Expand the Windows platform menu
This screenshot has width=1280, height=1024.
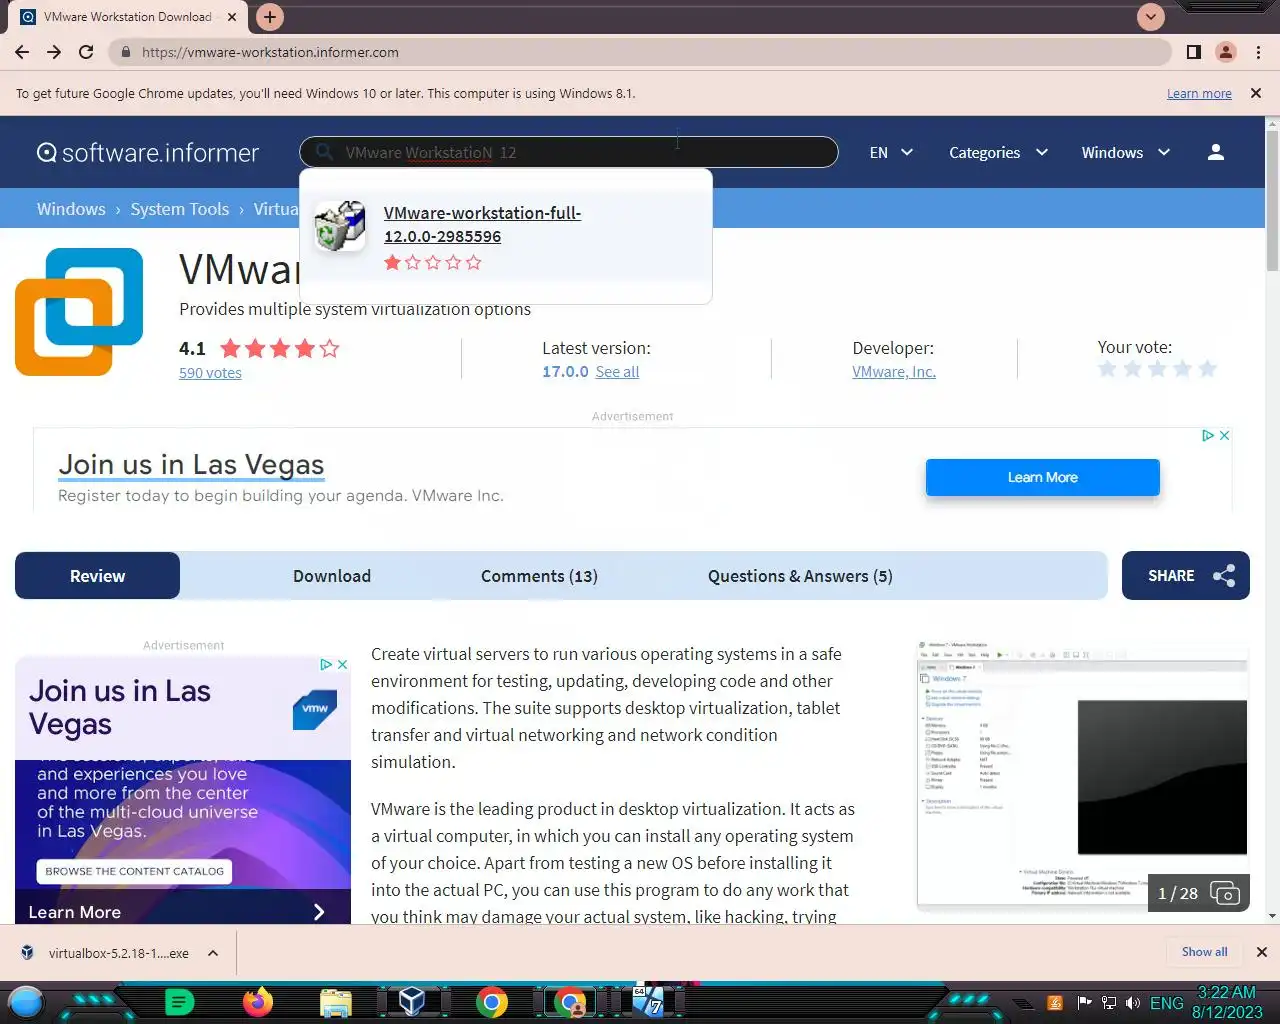1125,152
